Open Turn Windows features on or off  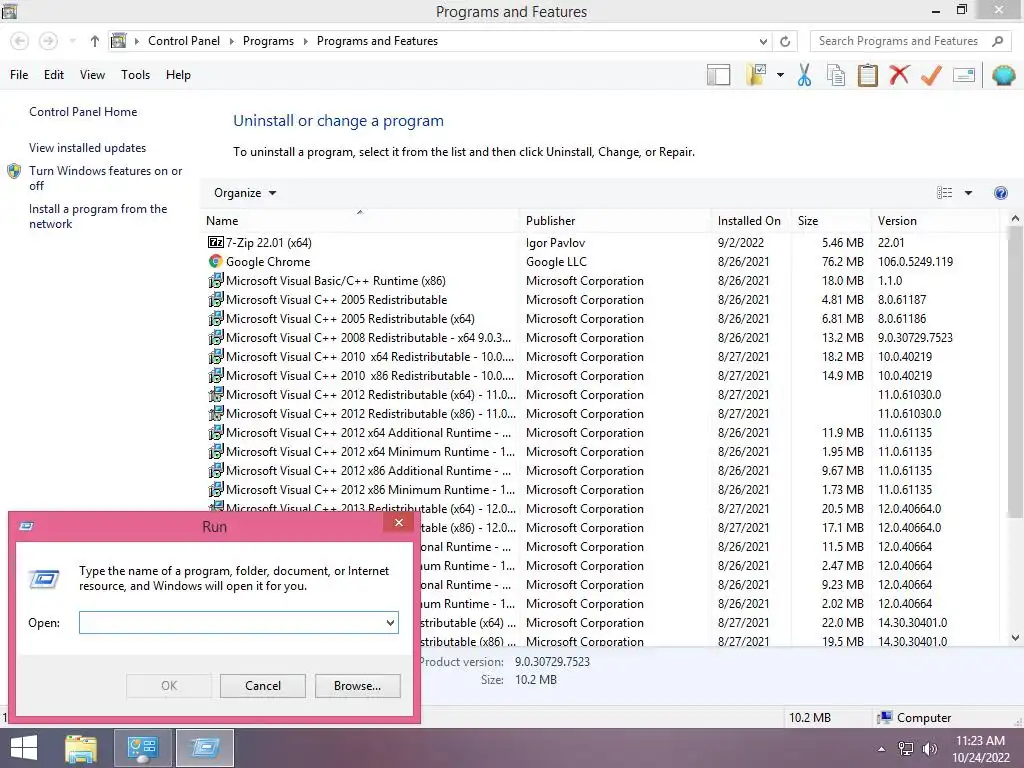click(x=105, y=178)
